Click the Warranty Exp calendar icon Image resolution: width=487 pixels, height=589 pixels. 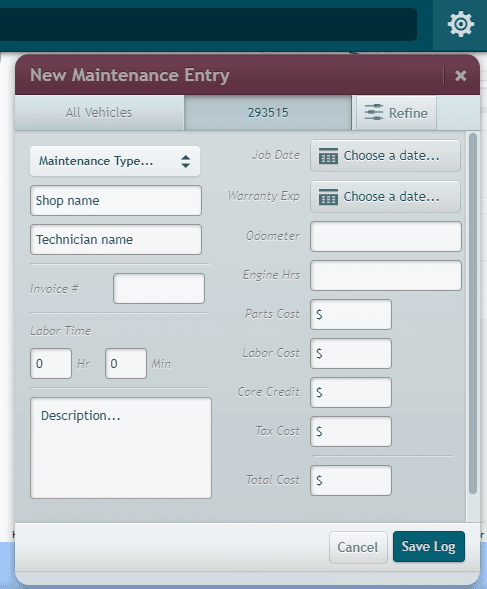(328, 196)
